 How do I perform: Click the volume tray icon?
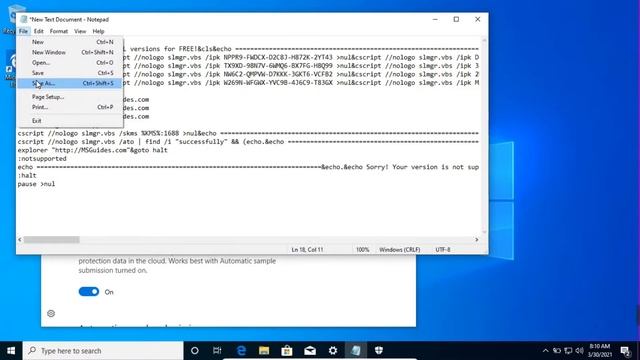coord(579,351)
